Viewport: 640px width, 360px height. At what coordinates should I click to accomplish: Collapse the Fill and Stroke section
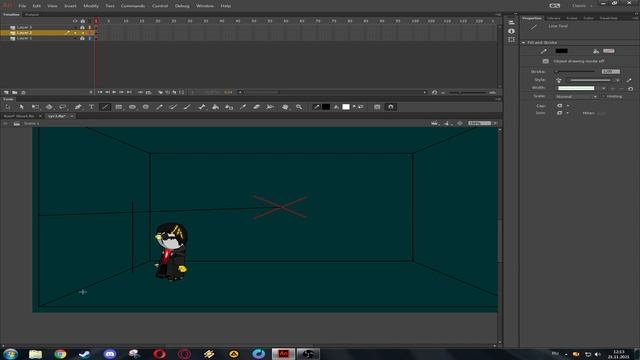(x=524, y=42)
